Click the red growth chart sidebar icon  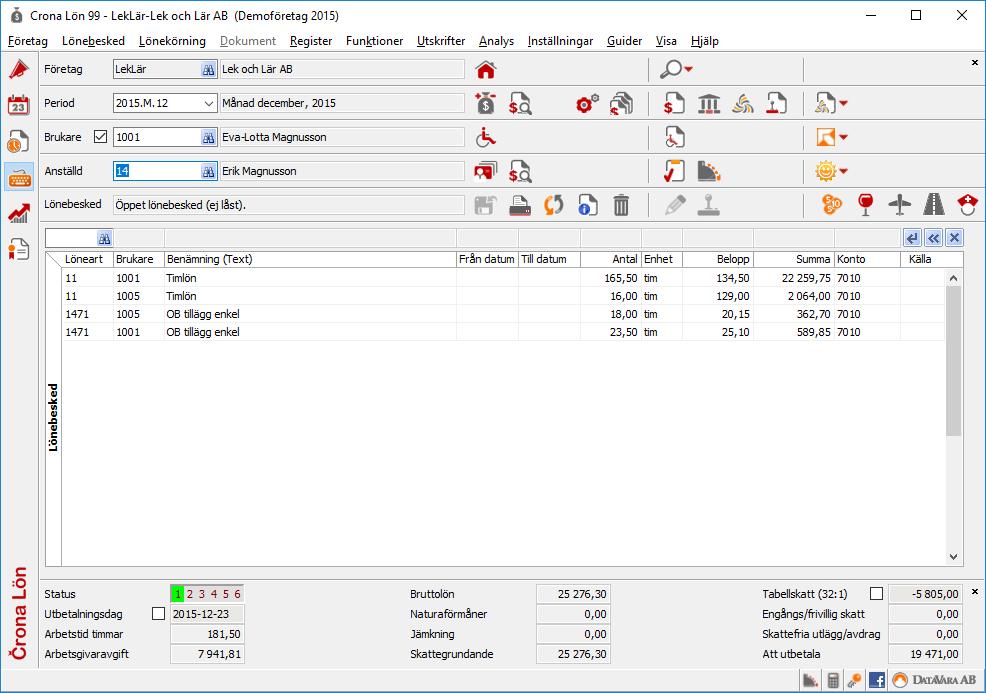[19, 213]
